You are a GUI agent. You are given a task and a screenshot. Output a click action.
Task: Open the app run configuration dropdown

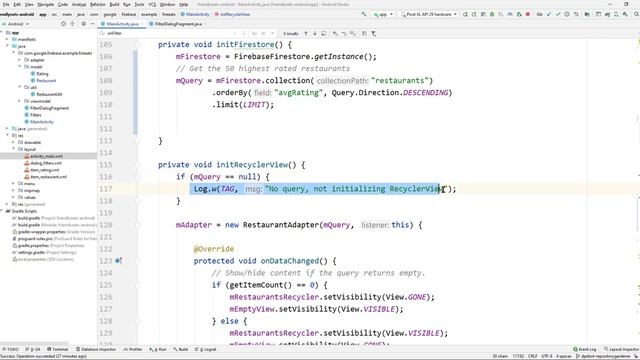tap(383, 14)
